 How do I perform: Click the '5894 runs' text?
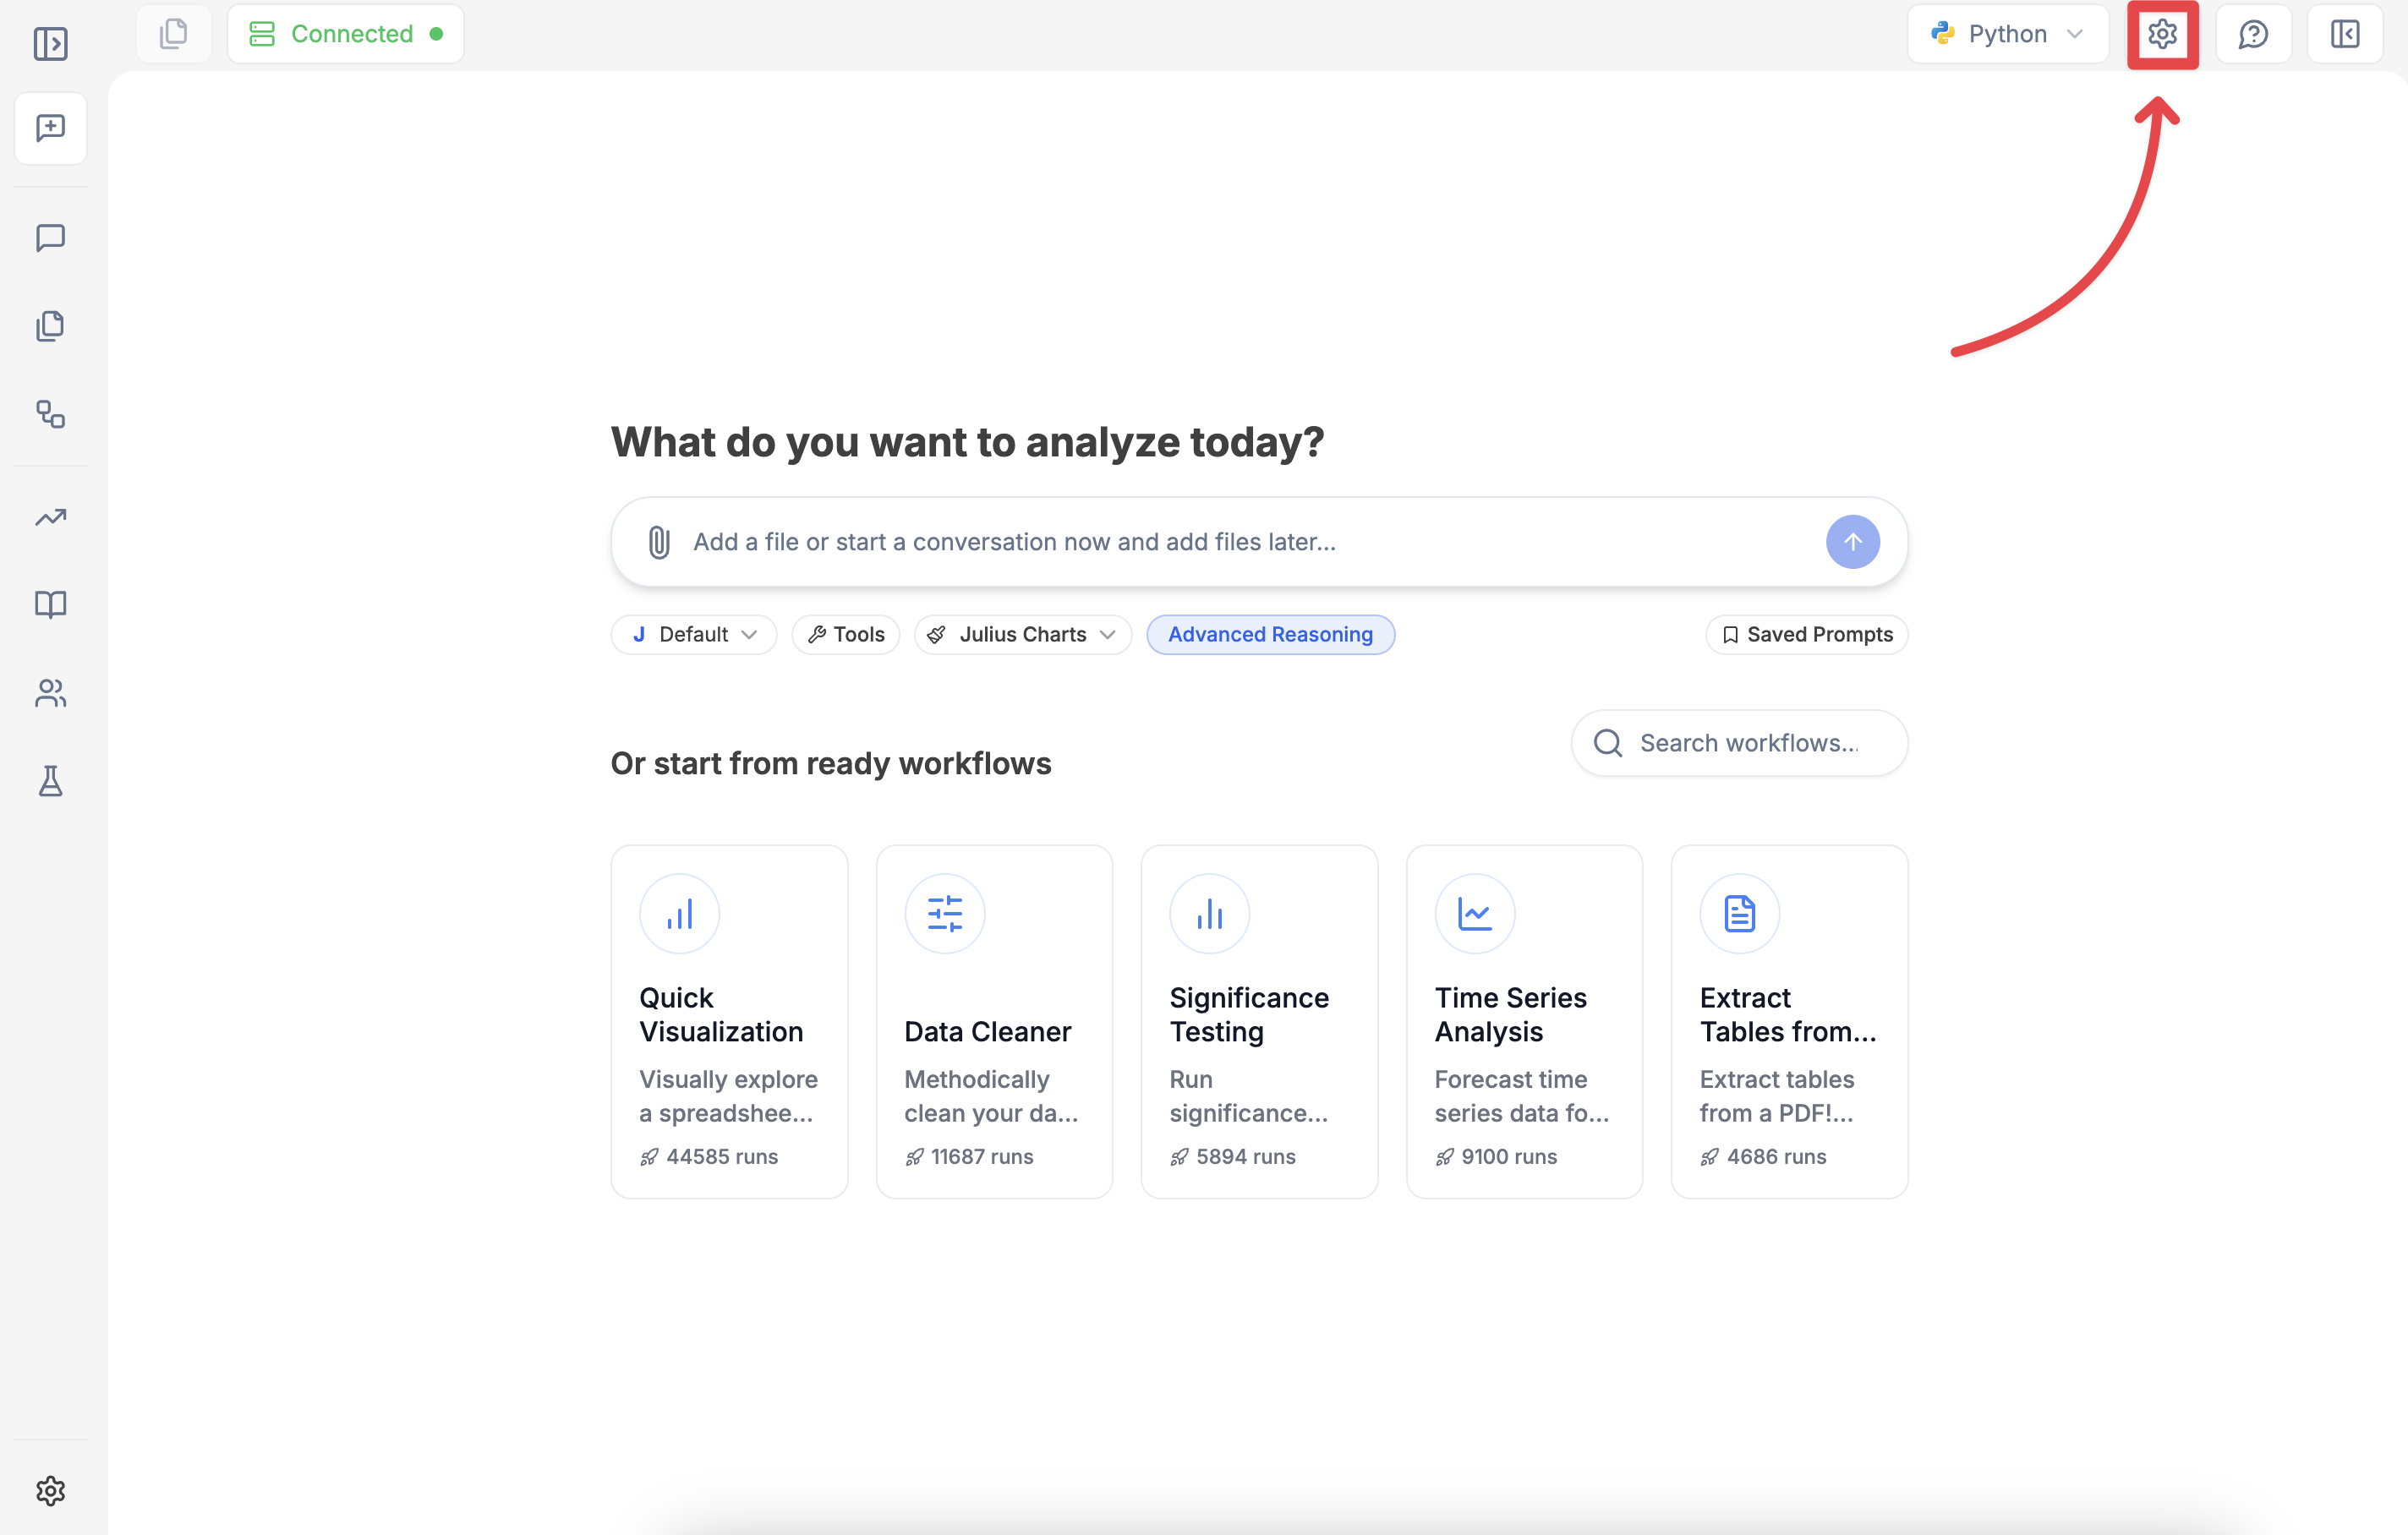click(1246, 1156)
